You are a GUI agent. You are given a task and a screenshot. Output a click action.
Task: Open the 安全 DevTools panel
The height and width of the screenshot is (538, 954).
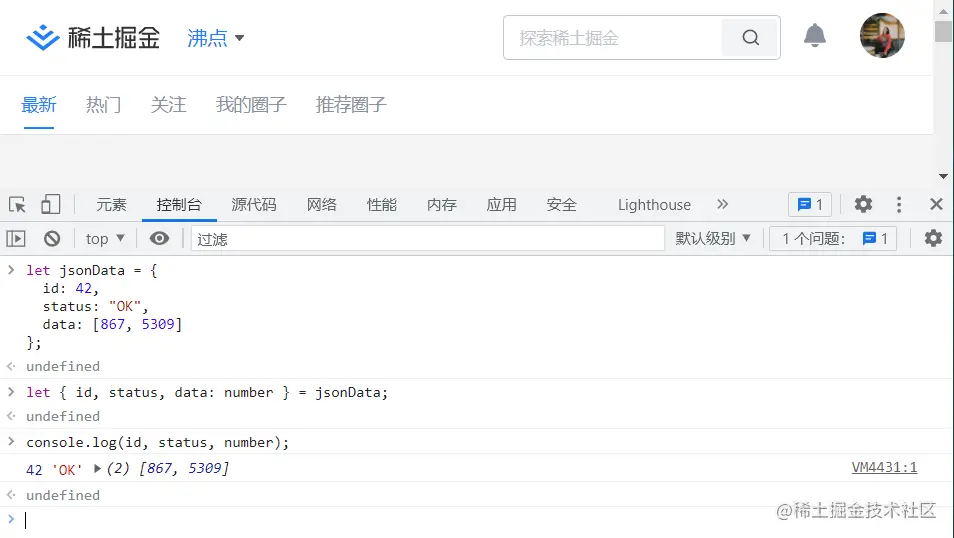click(562, 205)
